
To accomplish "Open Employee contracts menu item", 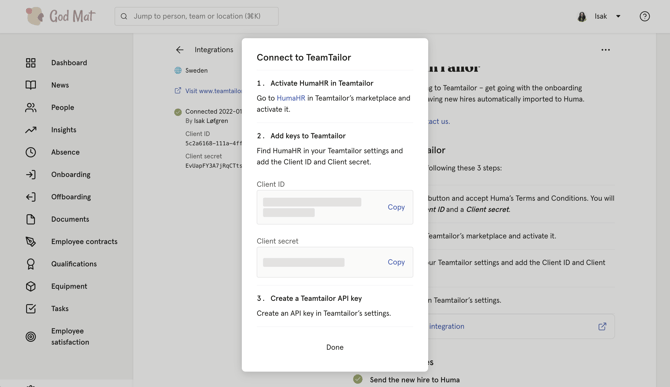I will point(84,241).
